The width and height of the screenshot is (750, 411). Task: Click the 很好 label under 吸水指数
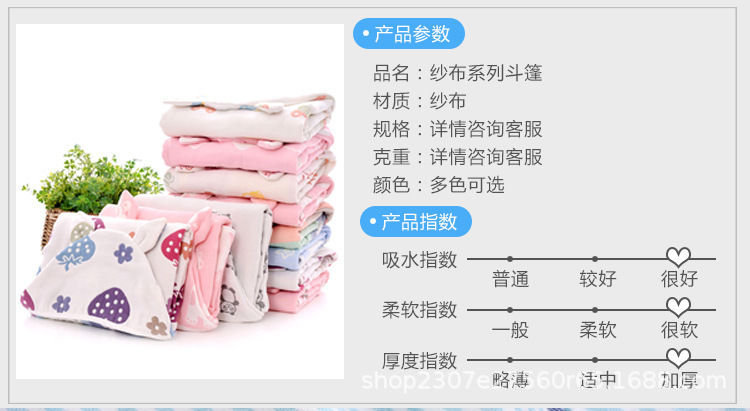pos(679,278)
